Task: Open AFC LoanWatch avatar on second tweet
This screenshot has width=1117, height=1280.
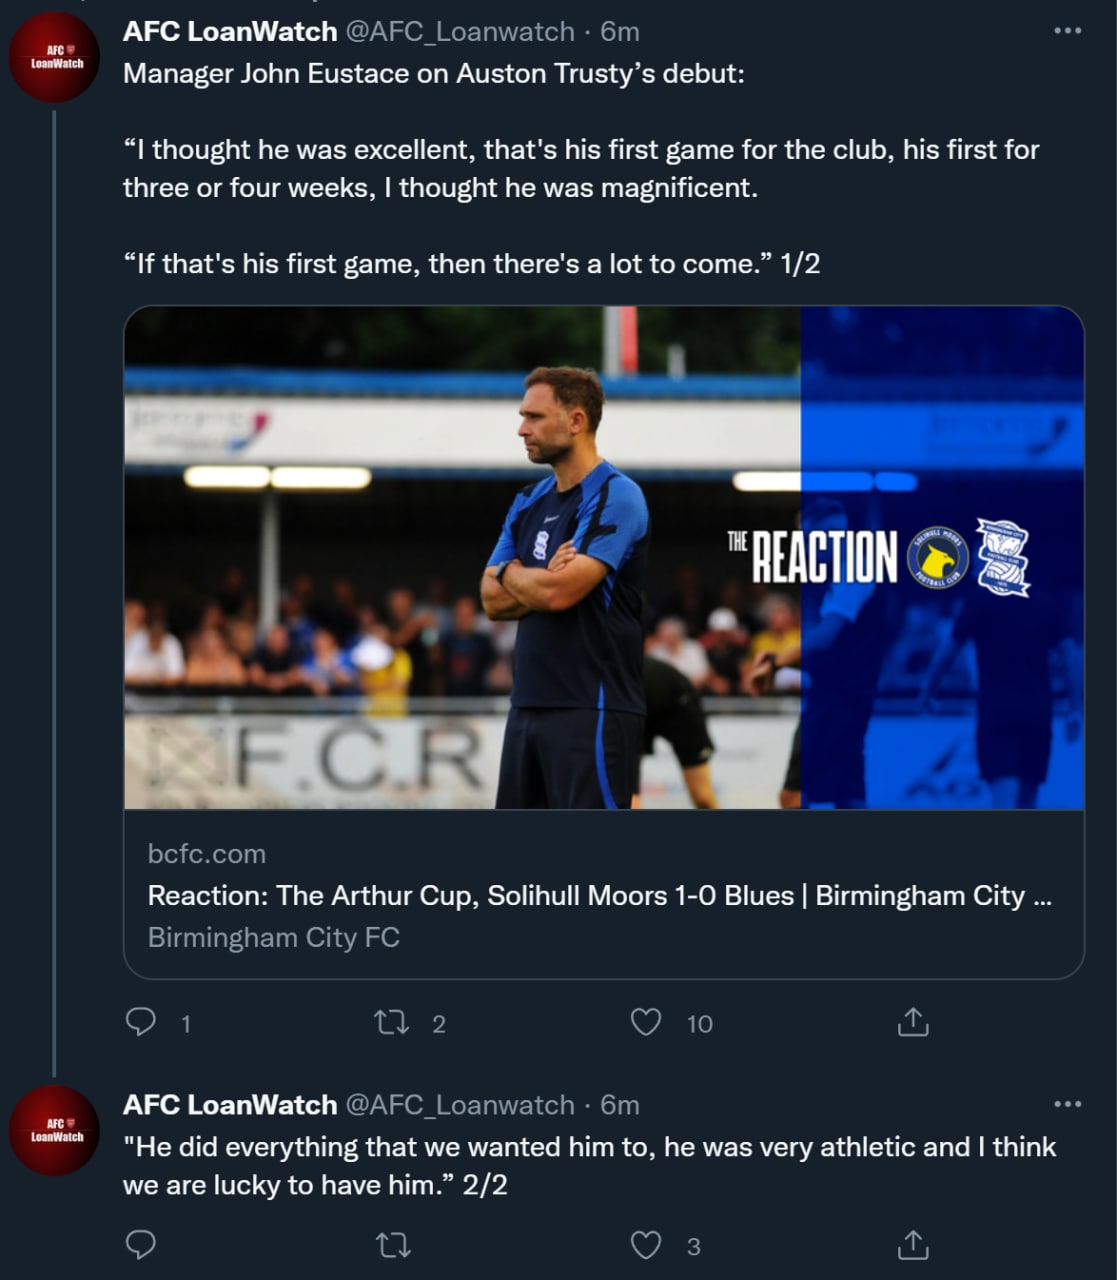Action: (55, 1130)
